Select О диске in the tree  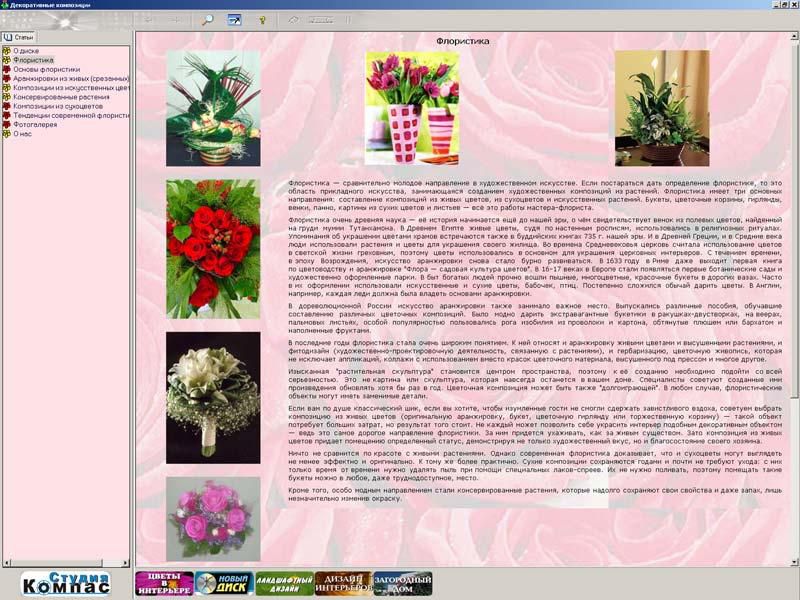point(26,50)
